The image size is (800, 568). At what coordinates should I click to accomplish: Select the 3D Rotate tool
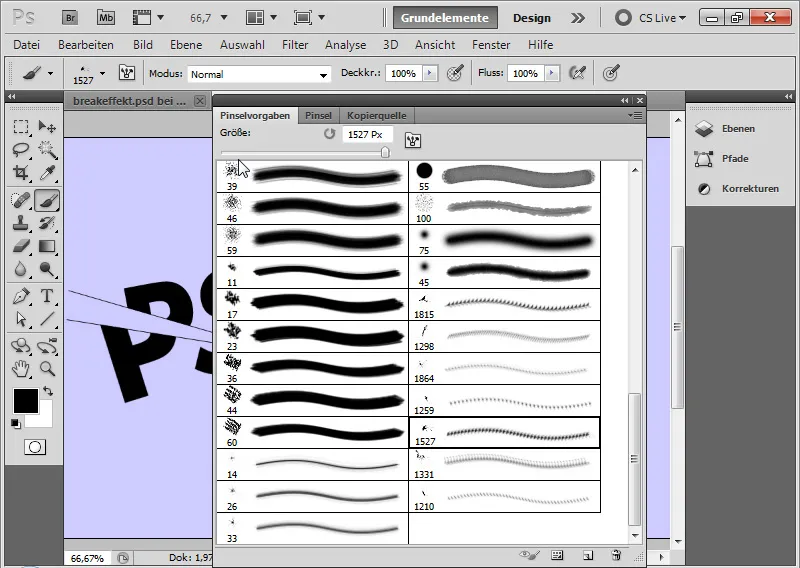tap(21, 346)
